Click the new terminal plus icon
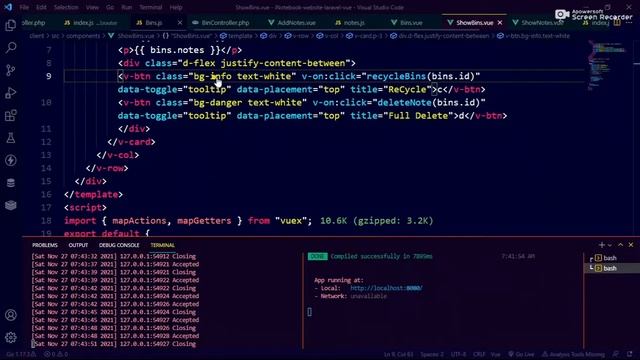Viewport: 640px width, 360px height. (x=602, y=245)
